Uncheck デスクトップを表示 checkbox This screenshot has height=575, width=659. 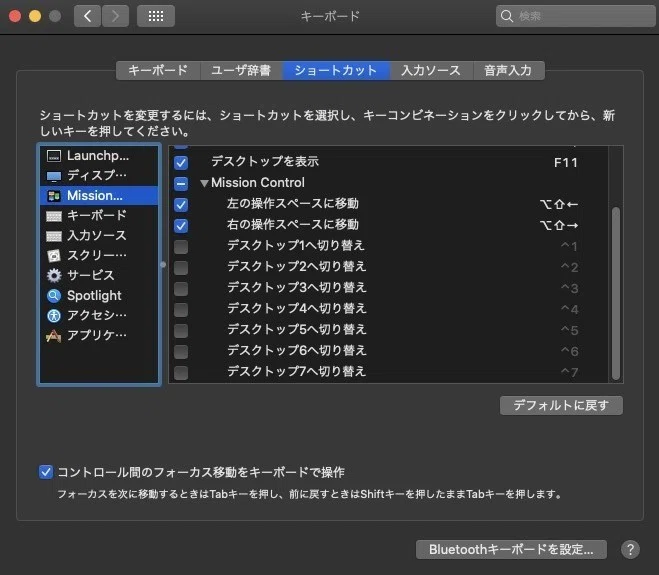181,163
